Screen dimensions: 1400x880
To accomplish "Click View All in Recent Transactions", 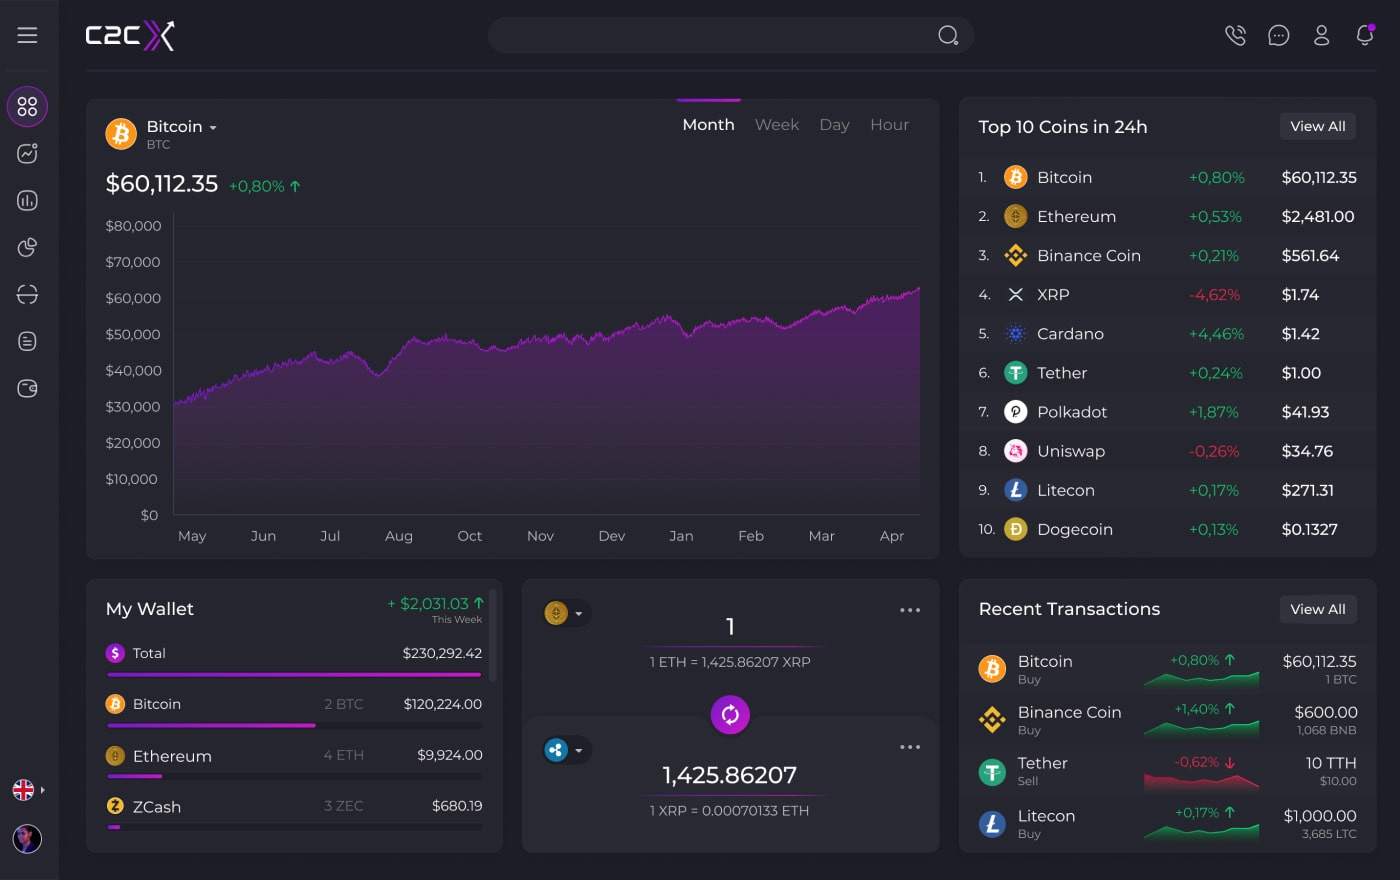I will pyautogui.click(x=1317, y=609).
